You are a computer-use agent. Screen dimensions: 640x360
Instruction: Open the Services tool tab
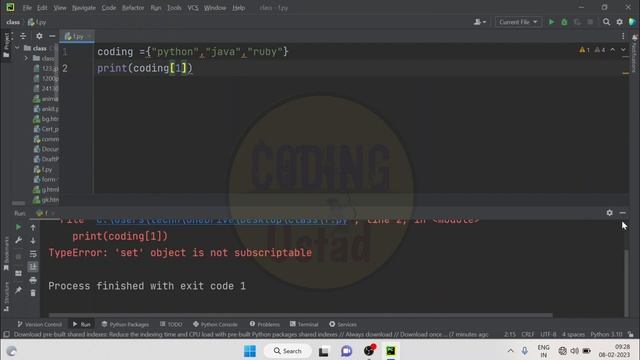pos(343,324)
